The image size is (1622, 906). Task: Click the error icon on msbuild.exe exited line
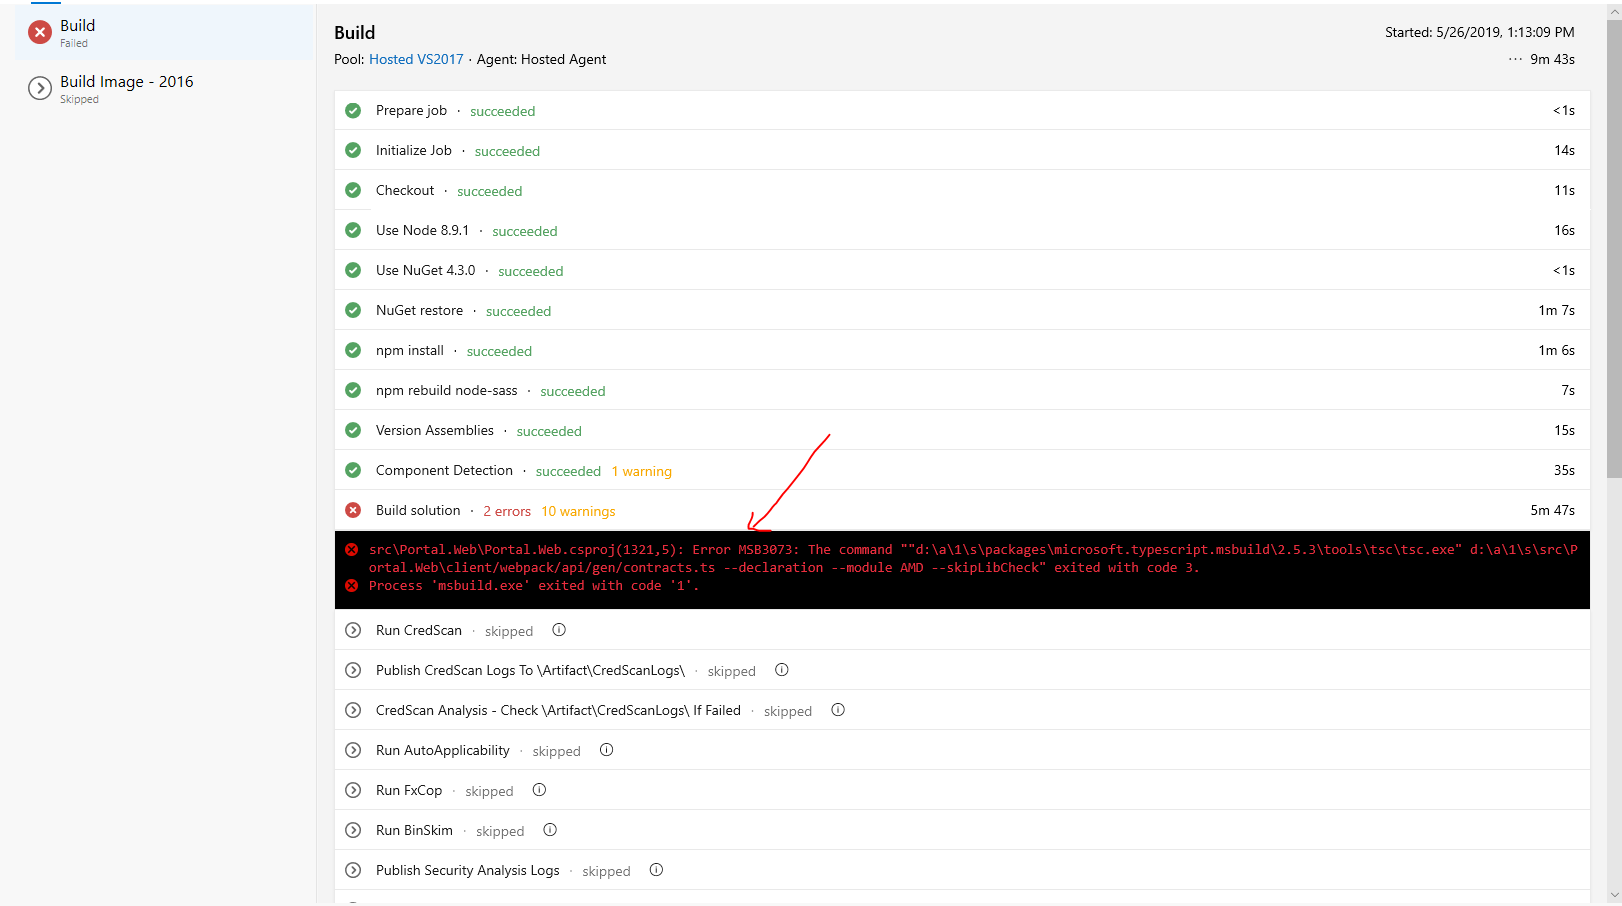click(352, 586)
